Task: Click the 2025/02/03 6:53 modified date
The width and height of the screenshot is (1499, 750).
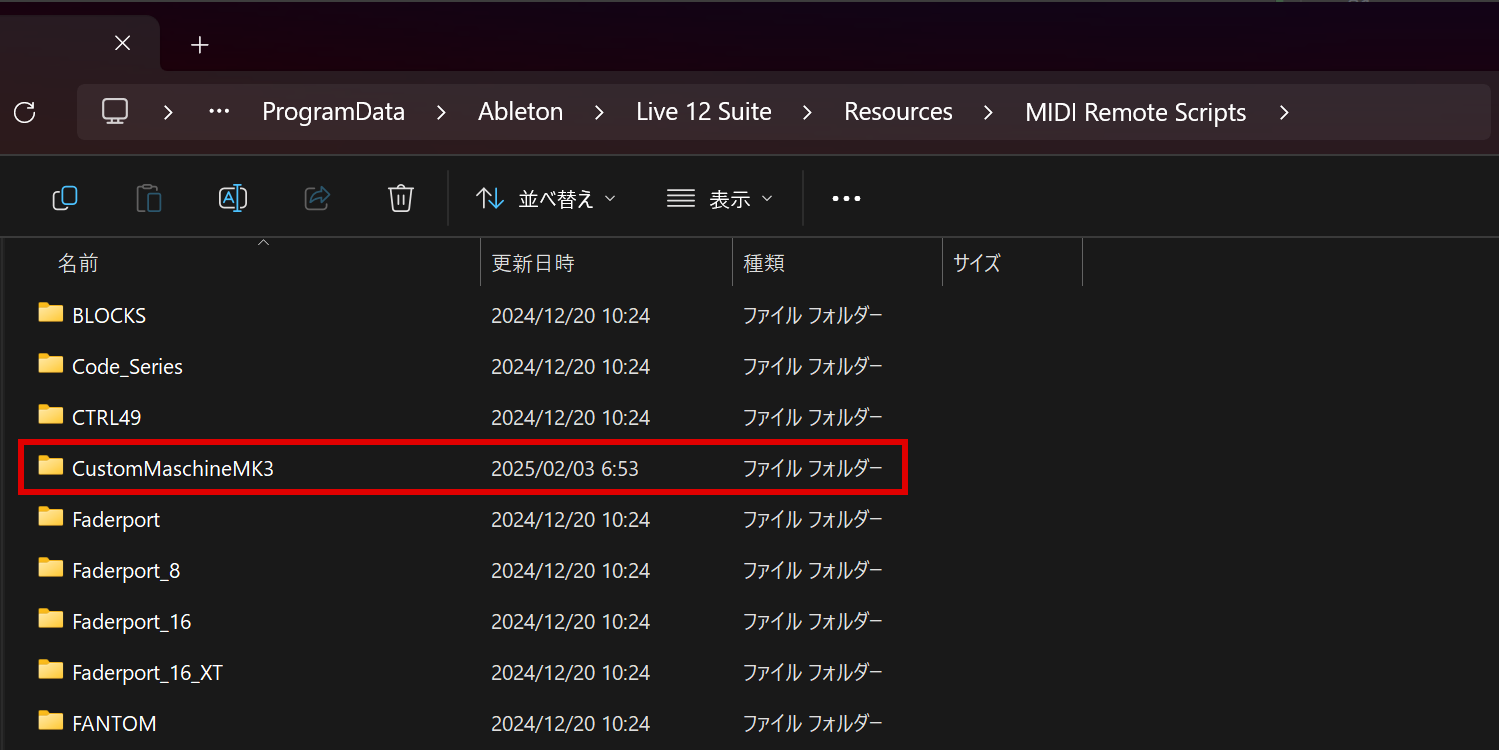Action: (565, 468)
